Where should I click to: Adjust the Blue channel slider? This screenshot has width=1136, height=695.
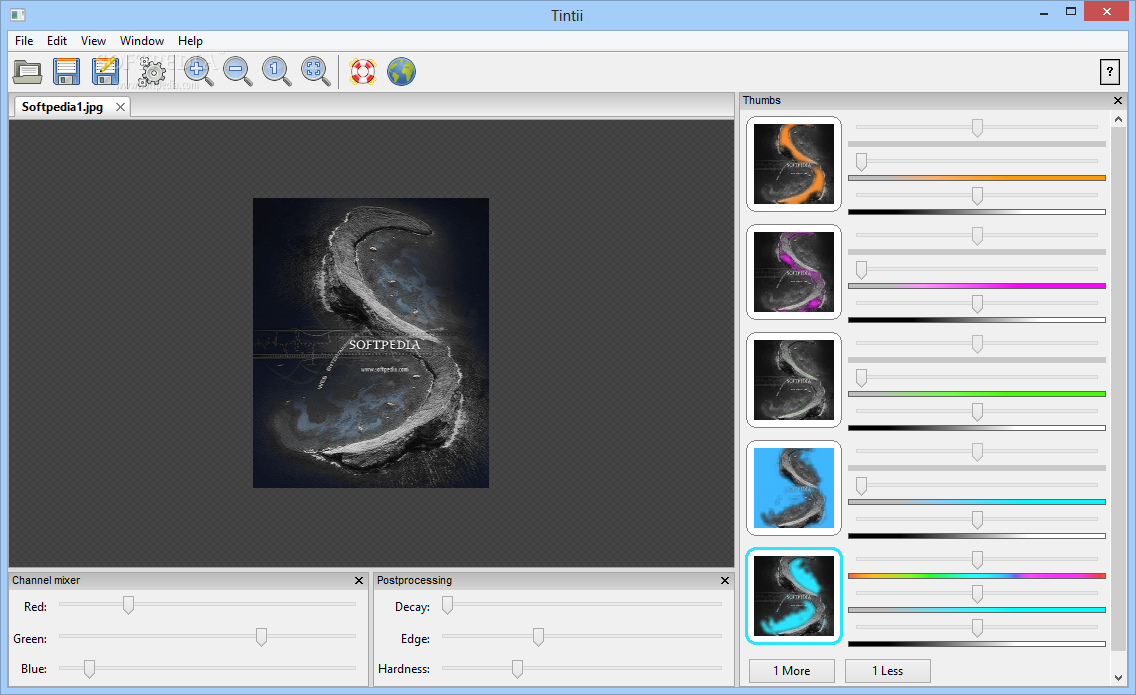[x=89, y=669]
